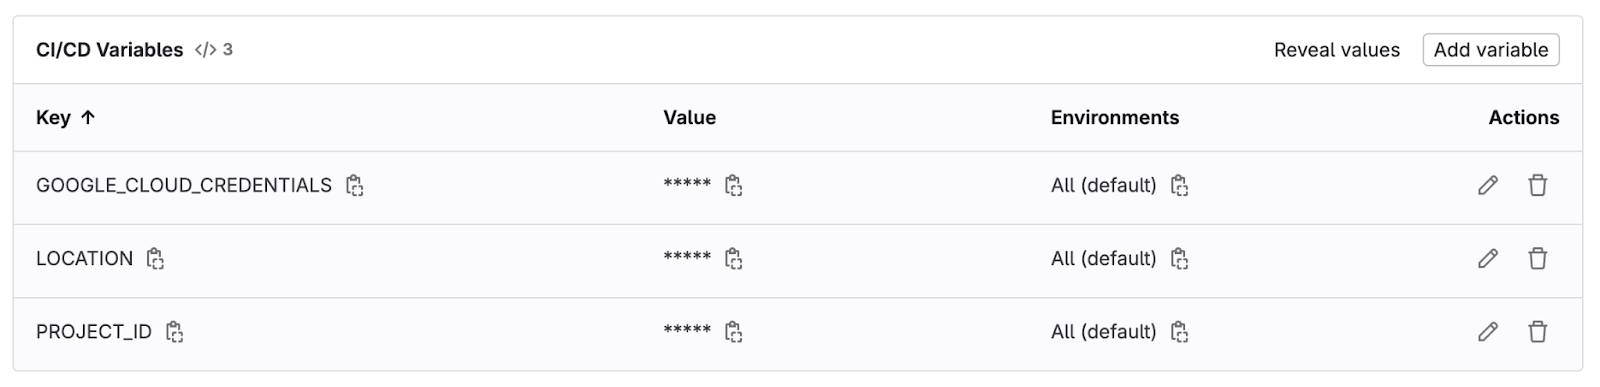Copy the LOCATION key name

(x=155, y=258)
